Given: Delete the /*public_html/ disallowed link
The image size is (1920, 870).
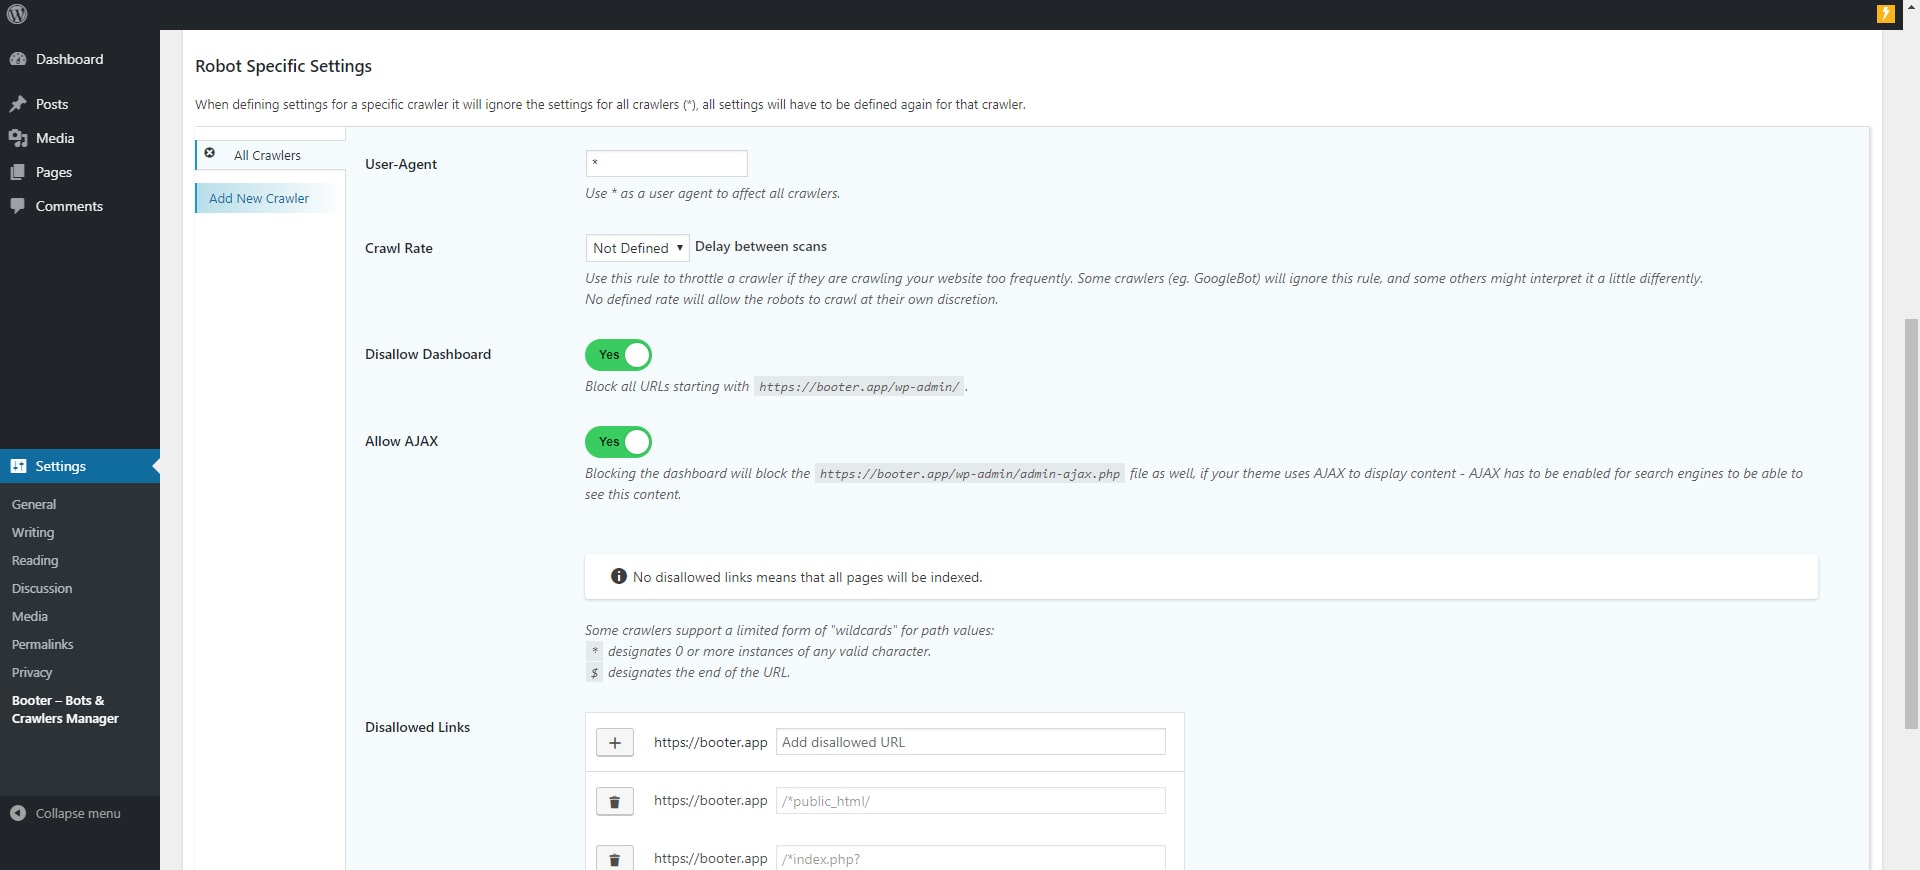Looking at the screenshot, I should point(615,801).
